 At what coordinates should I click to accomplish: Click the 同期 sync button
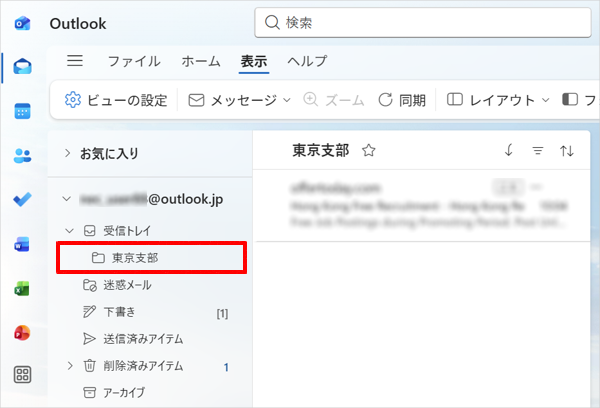pos(402,100)
